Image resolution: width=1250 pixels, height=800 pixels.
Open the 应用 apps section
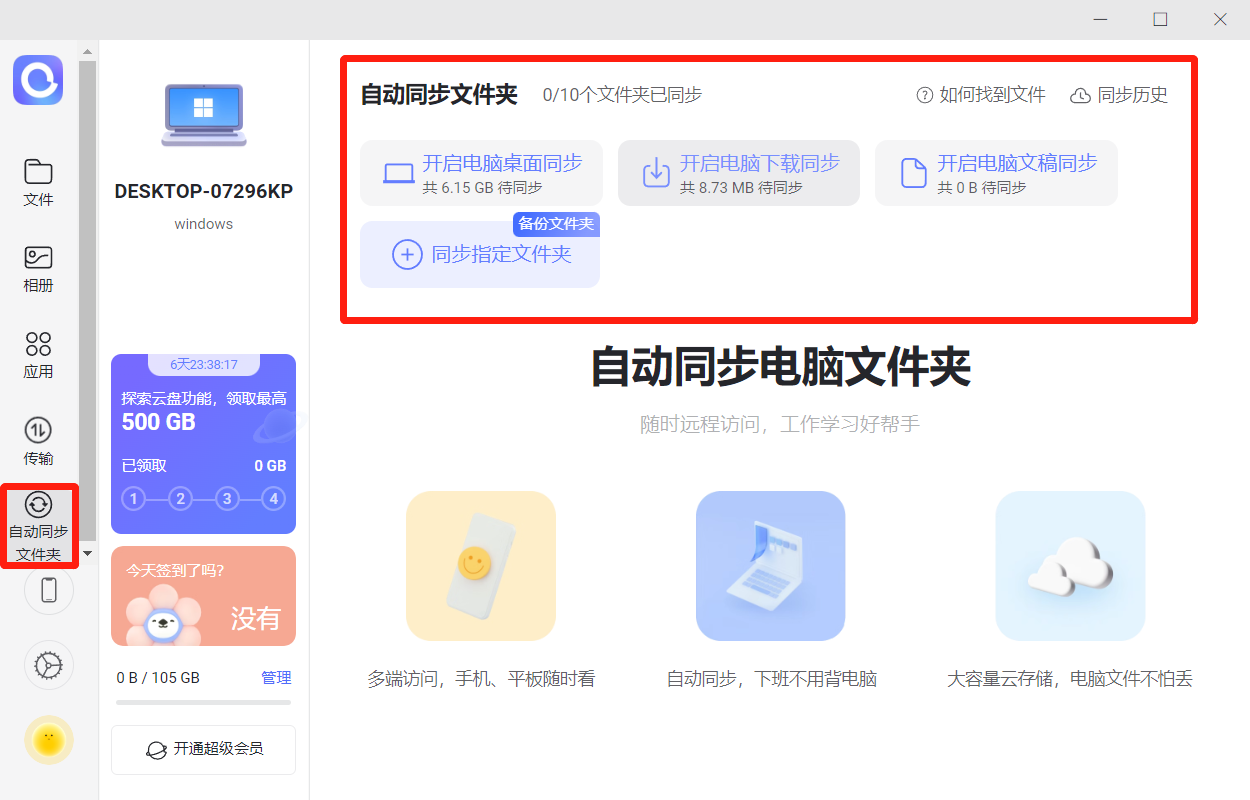tap(38, 356)
